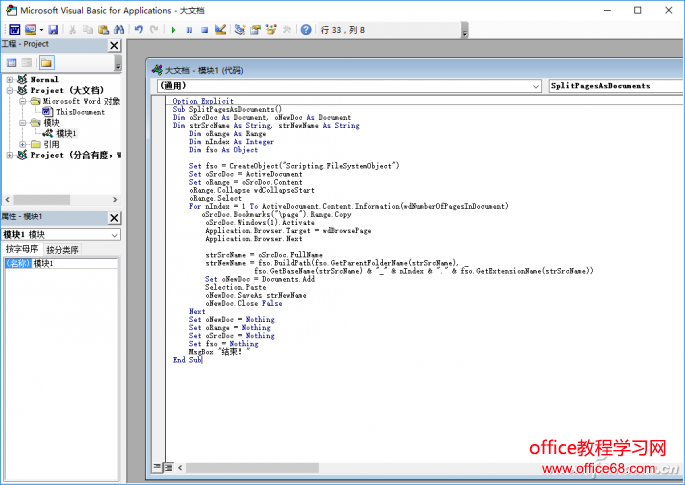Screen dimensions: 685x485
Task: Expand the Normal project tree node
Action: point(10,79)
